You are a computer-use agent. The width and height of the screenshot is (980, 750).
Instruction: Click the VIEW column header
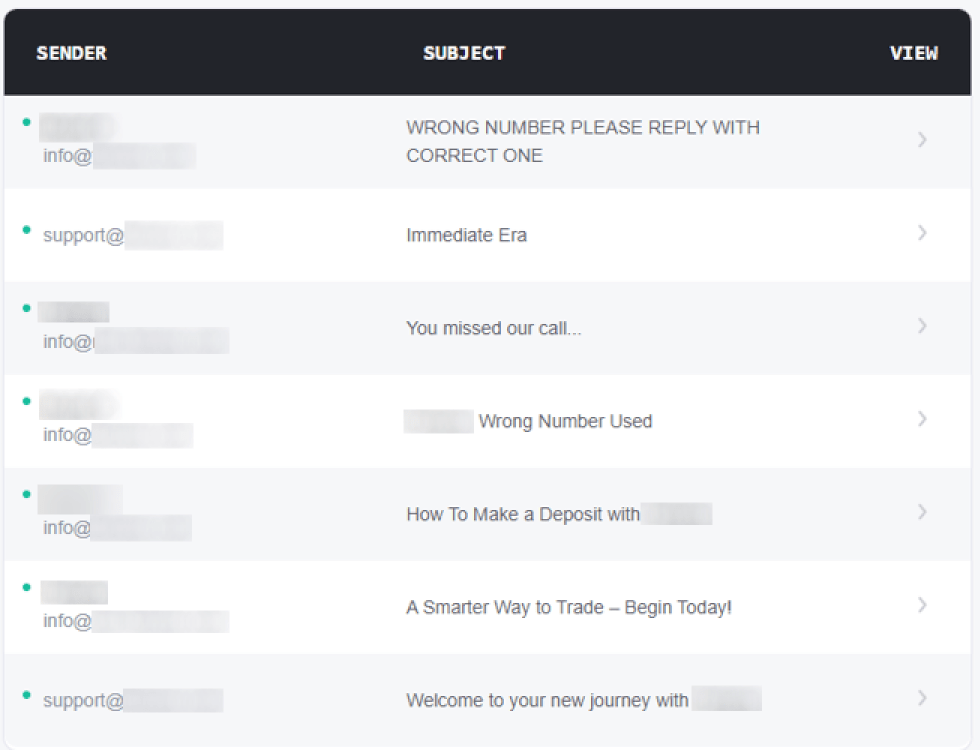[913, 53]
